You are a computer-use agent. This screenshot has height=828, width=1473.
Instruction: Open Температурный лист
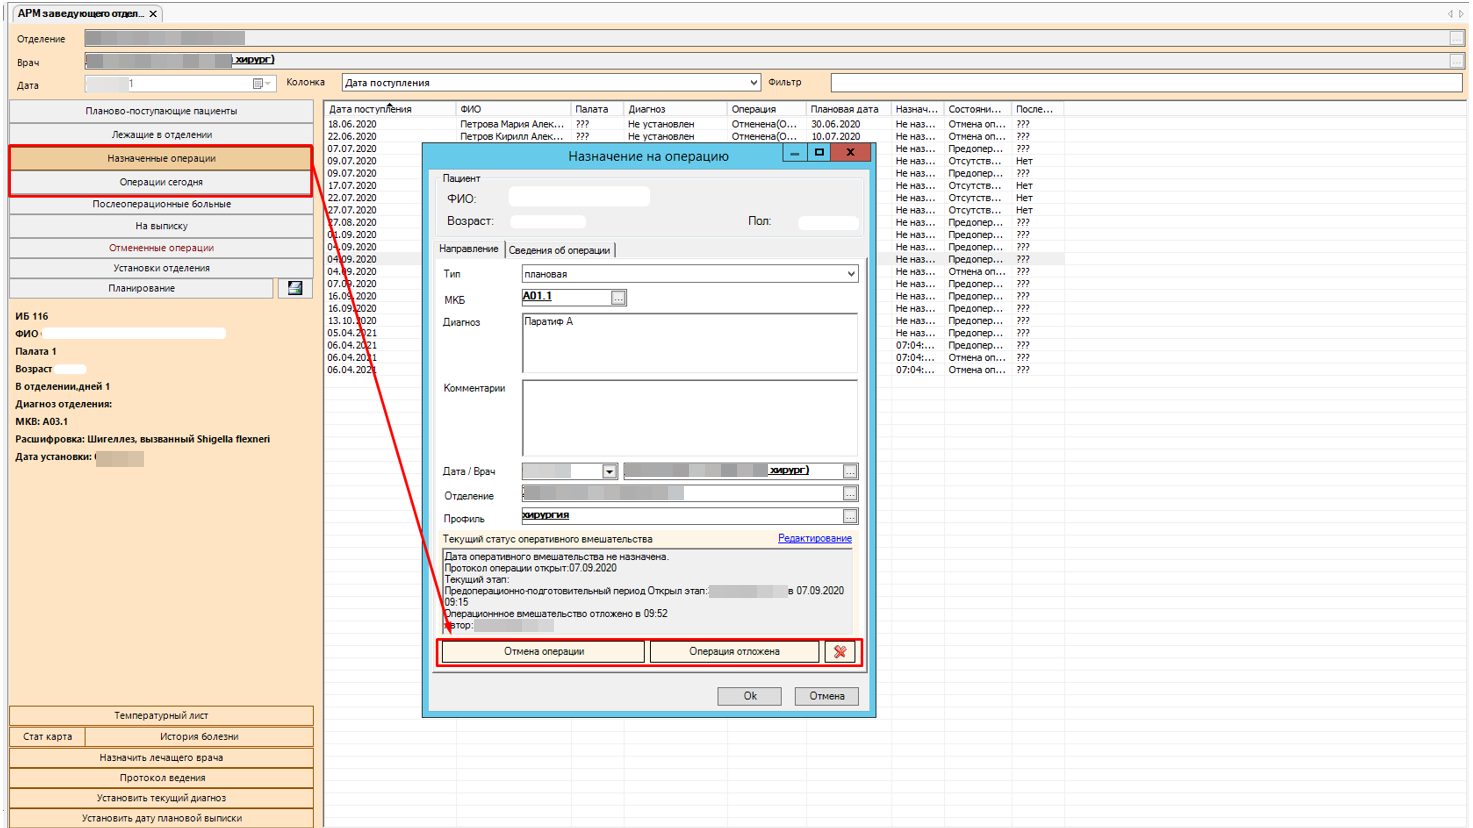161,716
